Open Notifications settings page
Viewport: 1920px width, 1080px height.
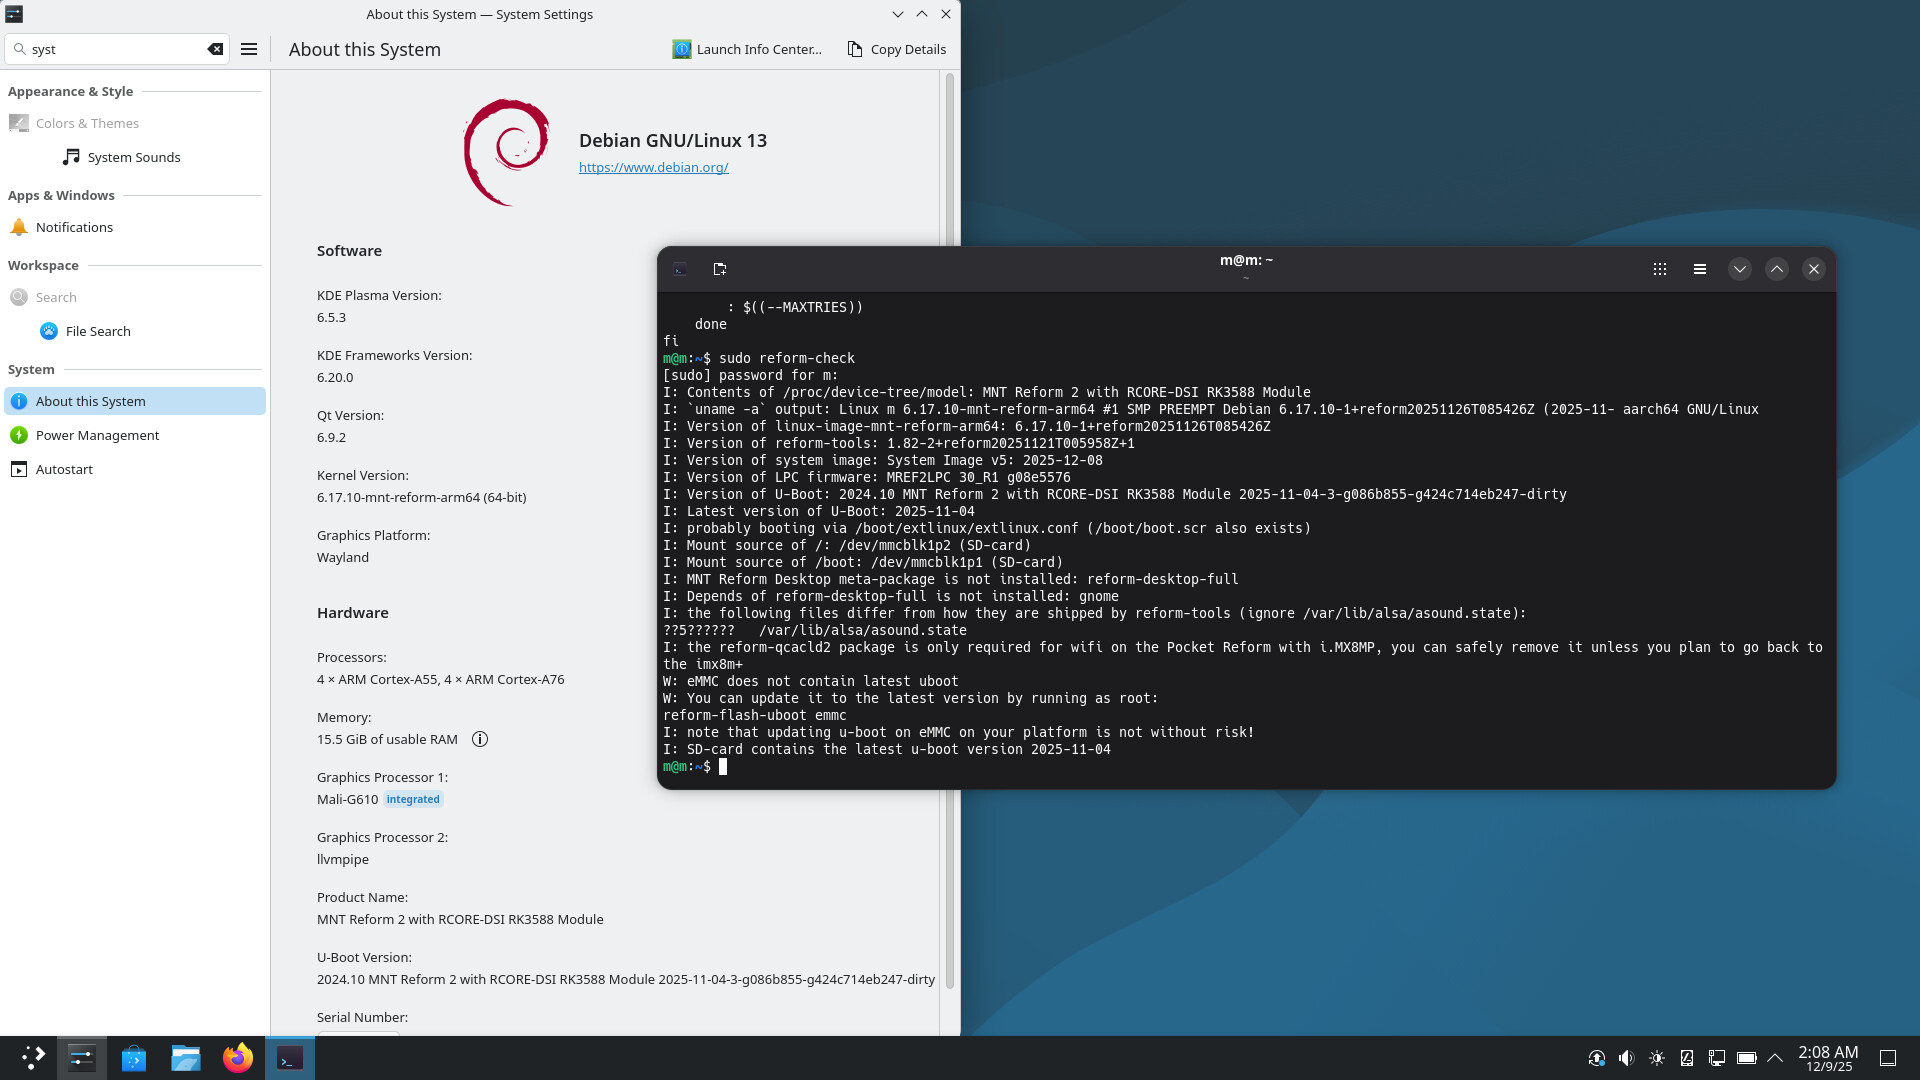tap(74, 227)
